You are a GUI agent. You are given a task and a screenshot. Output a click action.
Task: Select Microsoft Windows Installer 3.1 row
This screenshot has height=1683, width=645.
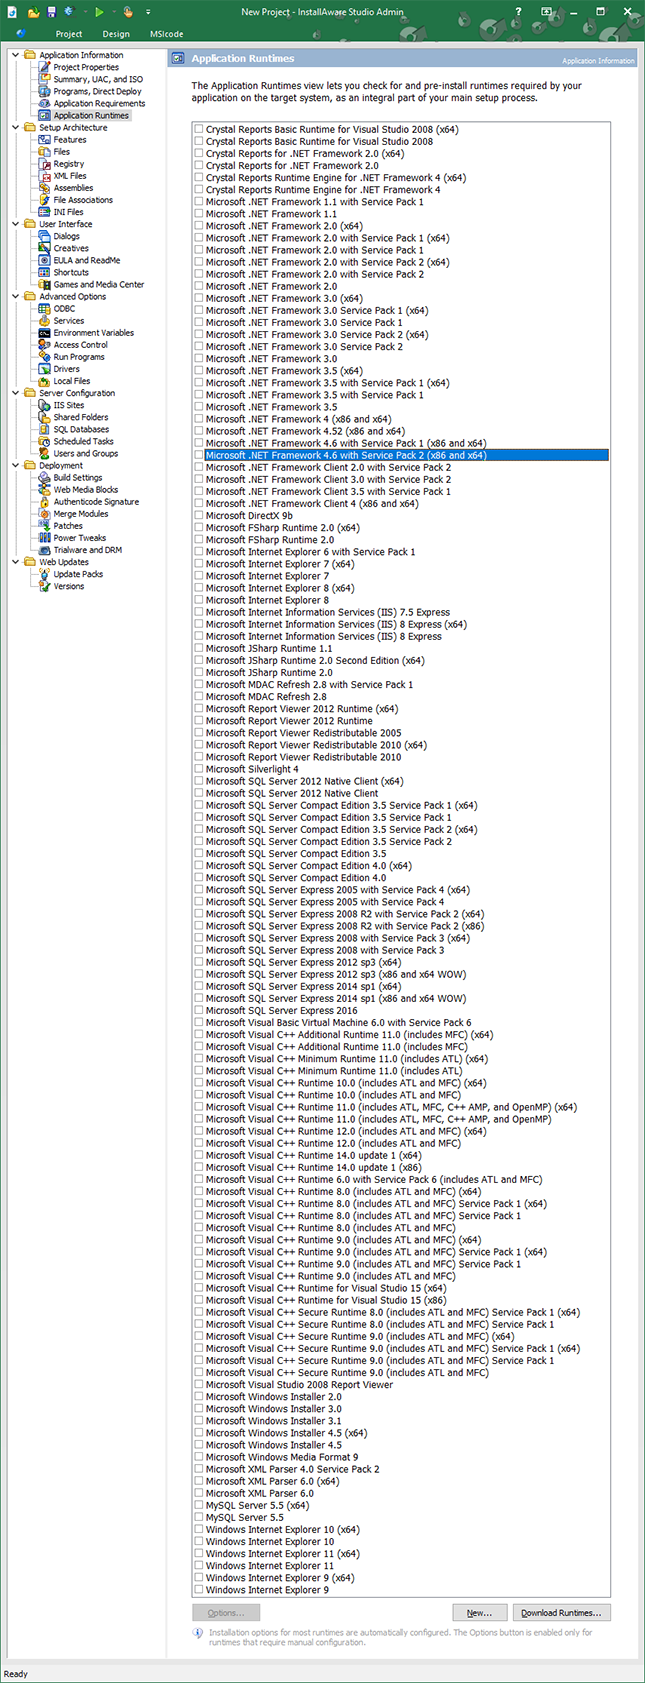(x=400, y=1421)
